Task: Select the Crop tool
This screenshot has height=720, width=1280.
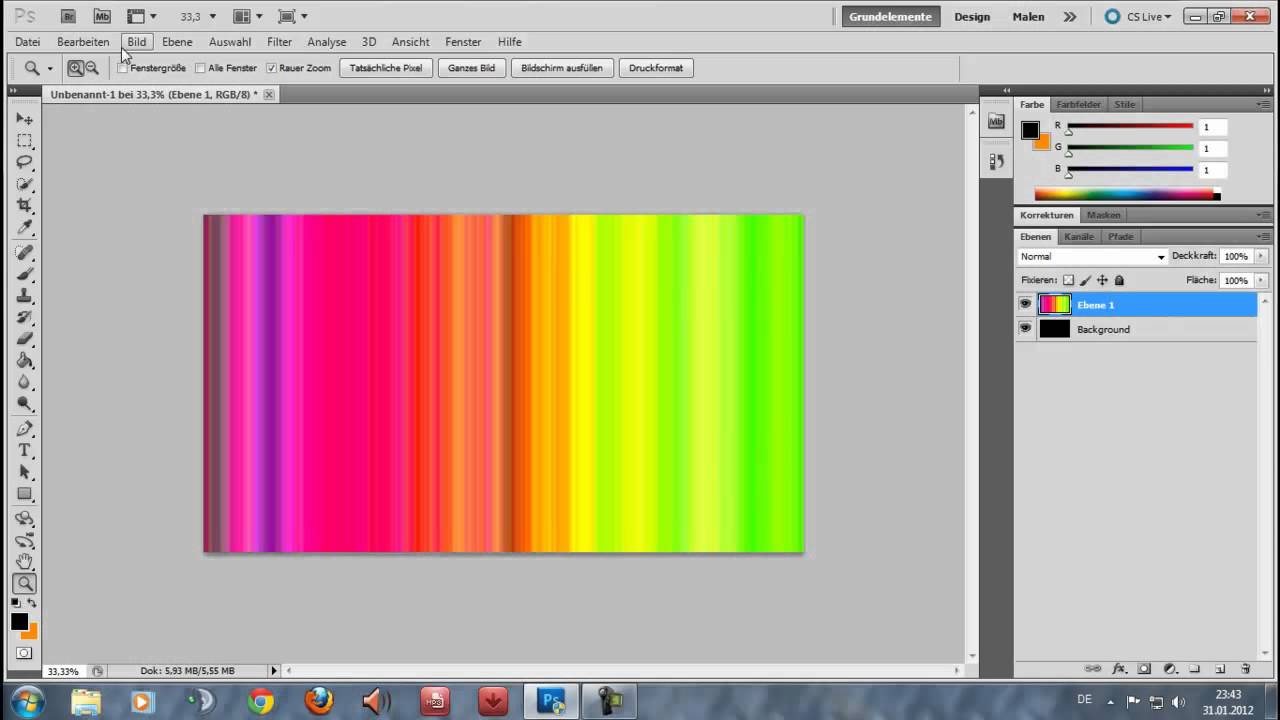Action: point(25,206)
